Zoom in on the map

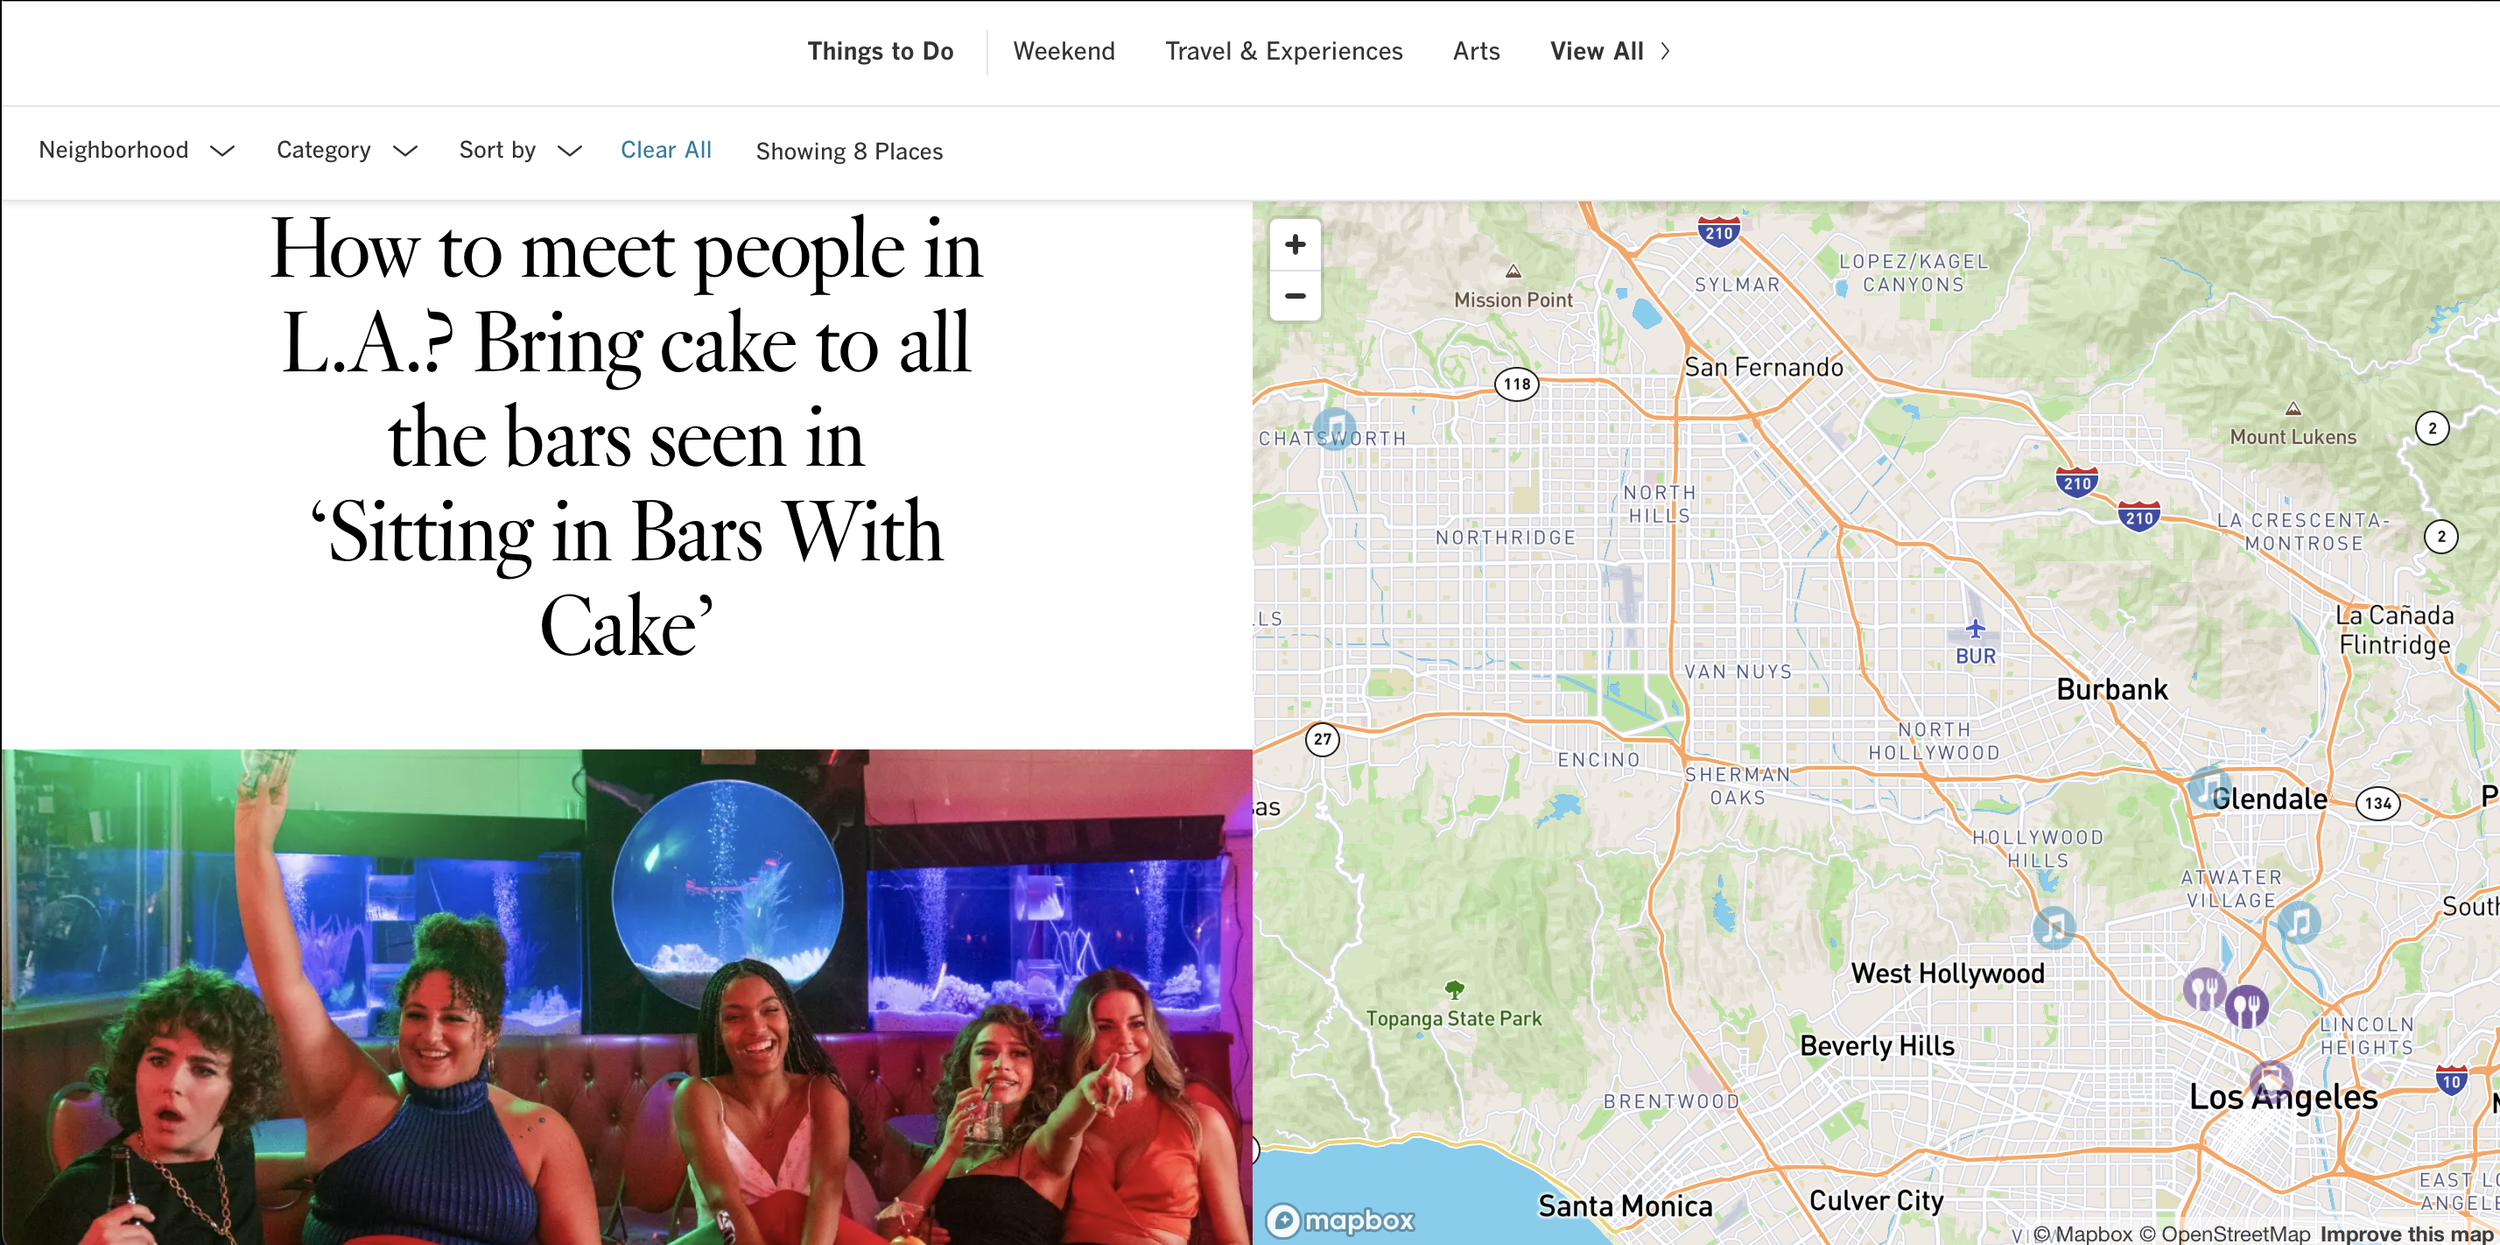coord(1295,245)
